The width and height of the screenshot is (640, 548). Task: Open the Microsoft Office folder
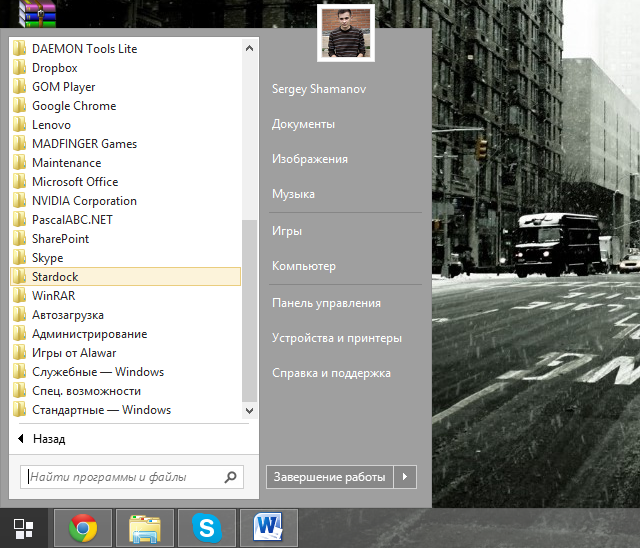click(125, 182)
